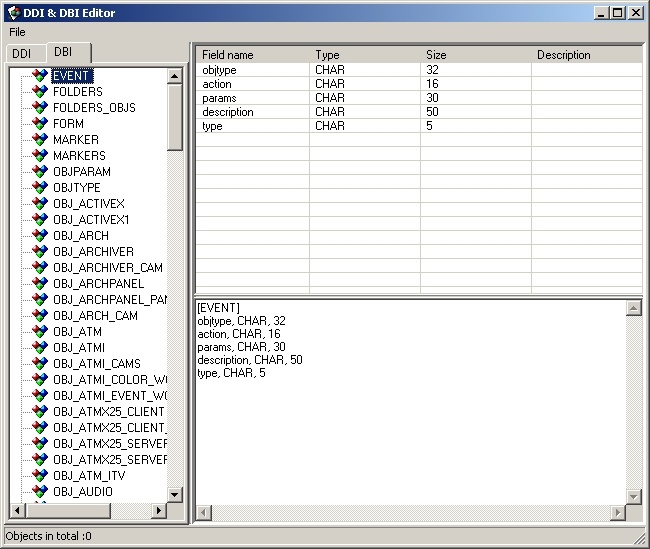
Task: Select the DBI tab
Action: (x=63, y=52)
